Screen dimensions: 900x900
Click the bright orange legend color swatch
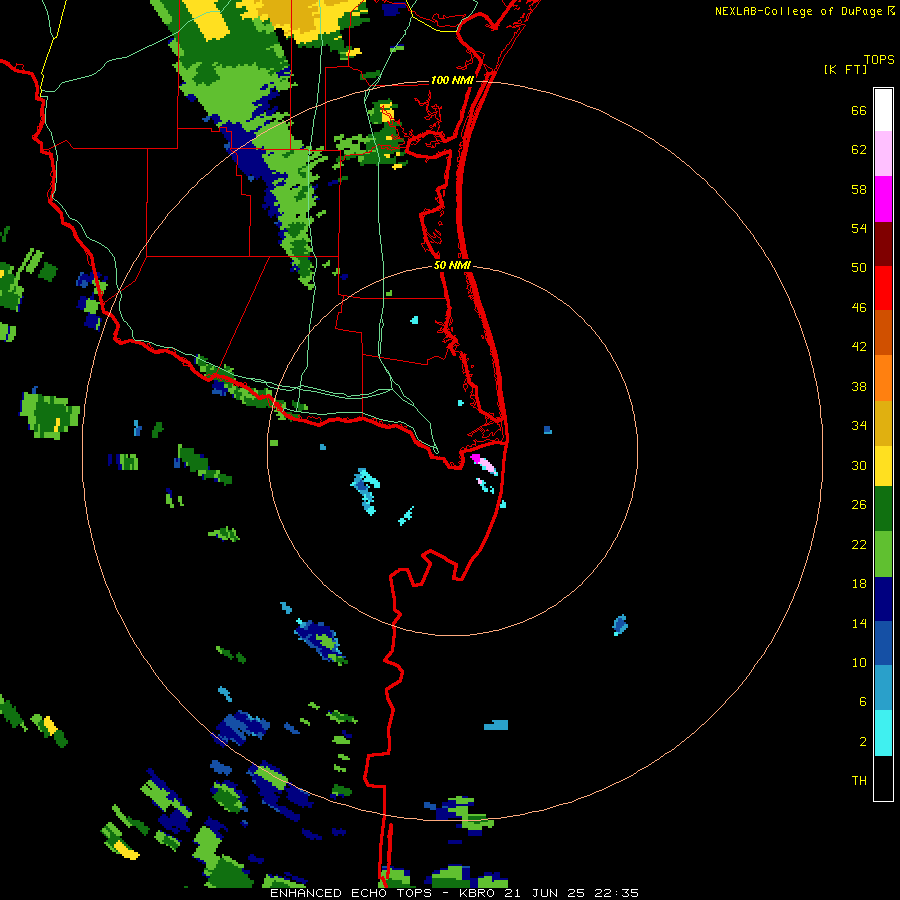(x=883, y=378)
